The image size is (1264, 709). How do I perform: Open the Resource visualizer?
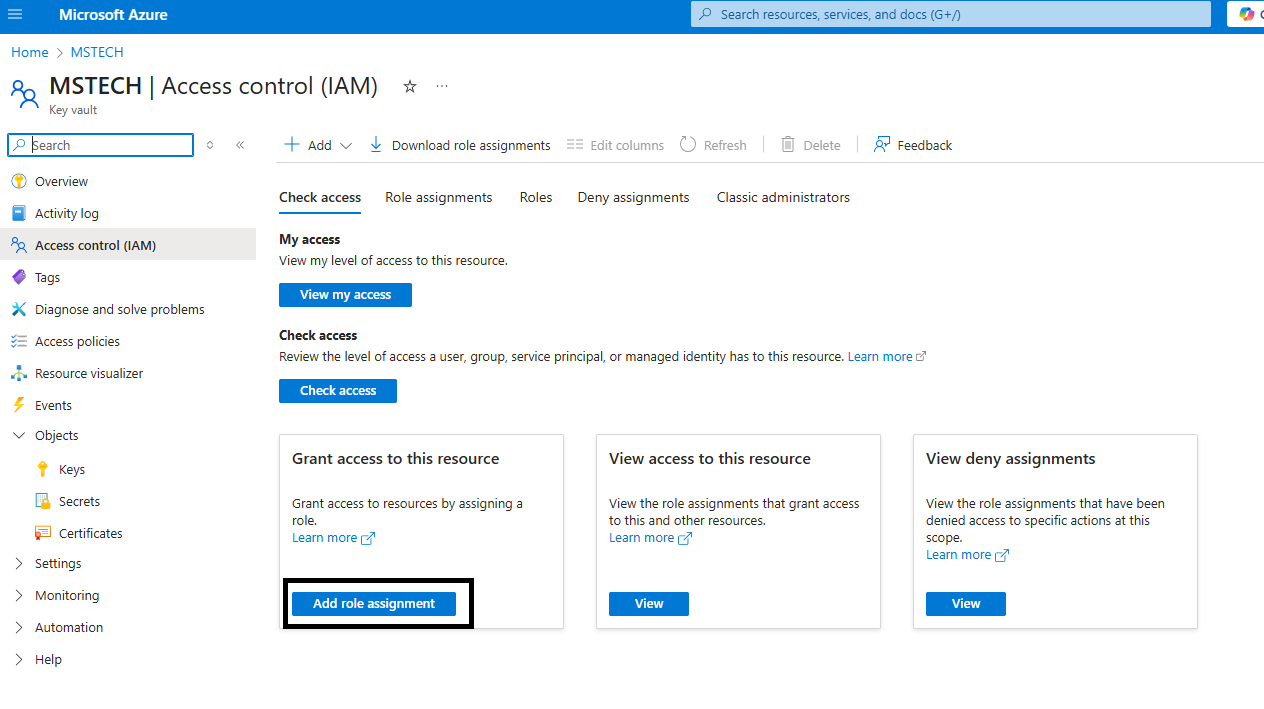pos(89,372)
